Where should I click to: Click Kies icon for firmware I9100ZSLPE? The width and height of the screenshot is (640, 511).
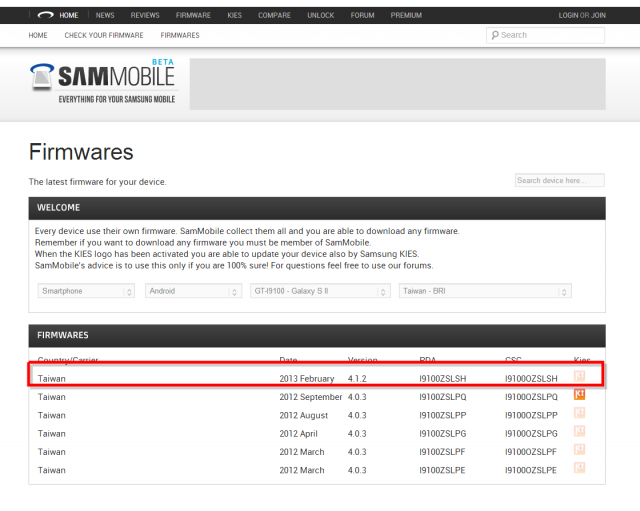point(579,468)
